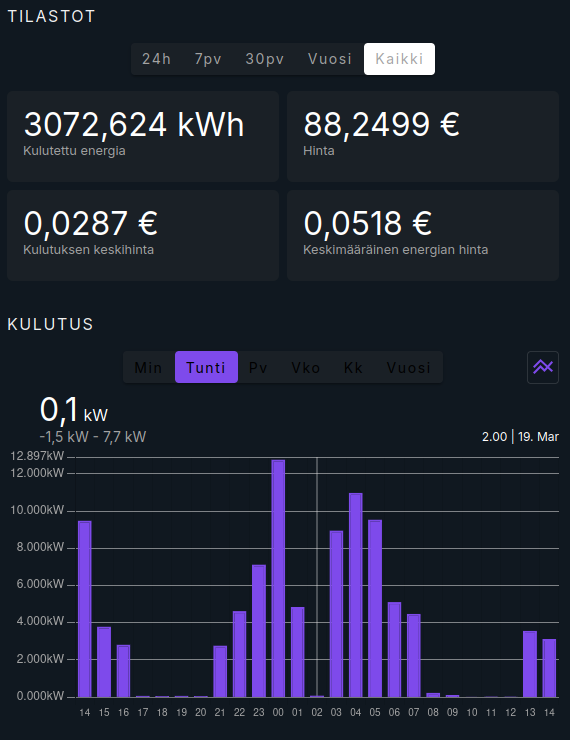Select Vuosi in the statistics range
Viewport: 570px width, 740px height.
[x=330, y=59]
